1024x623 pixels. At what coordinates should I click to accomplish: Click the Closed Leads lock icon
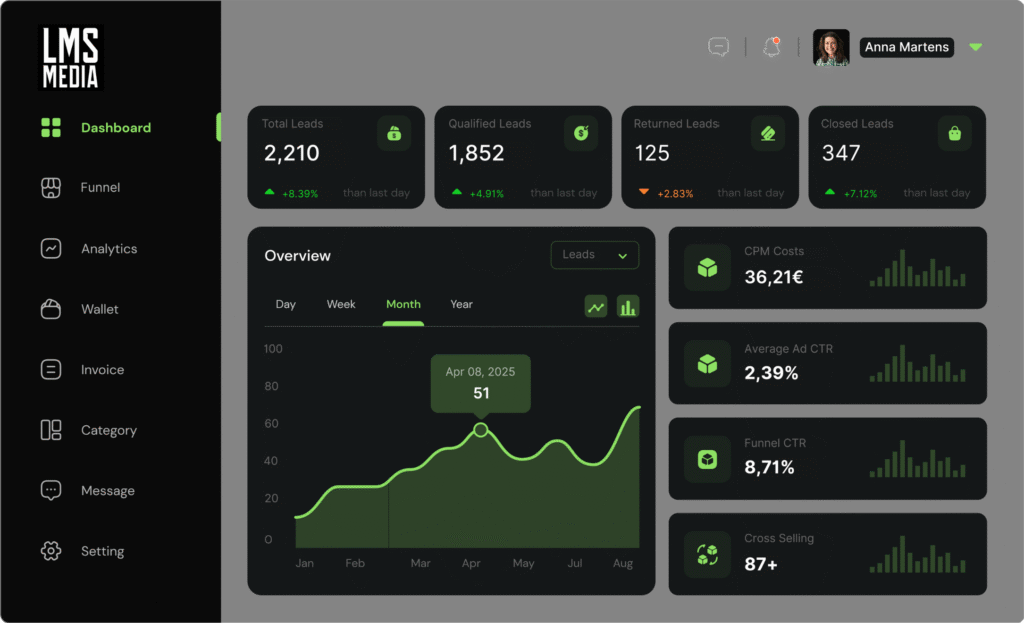pyautogui.click(x=954, y=133)
